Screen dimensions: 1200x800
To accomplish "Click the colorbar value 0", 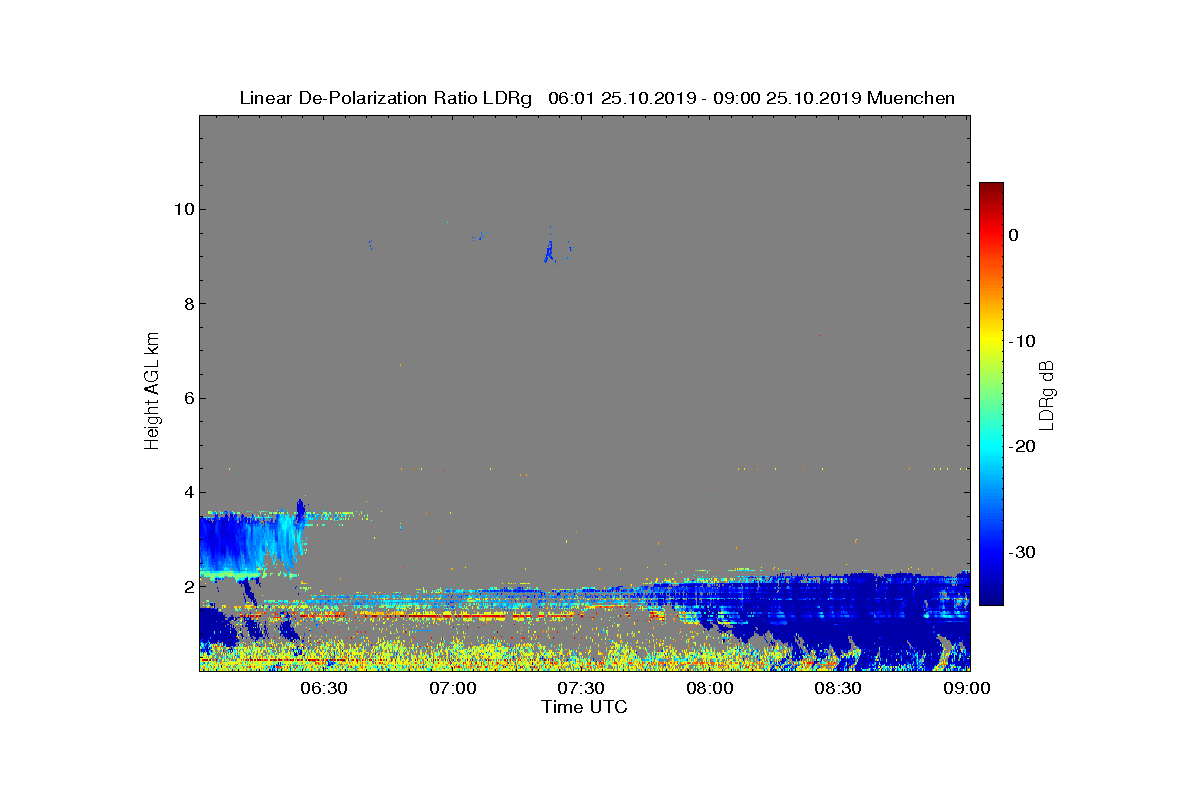I will (1013, 235).
